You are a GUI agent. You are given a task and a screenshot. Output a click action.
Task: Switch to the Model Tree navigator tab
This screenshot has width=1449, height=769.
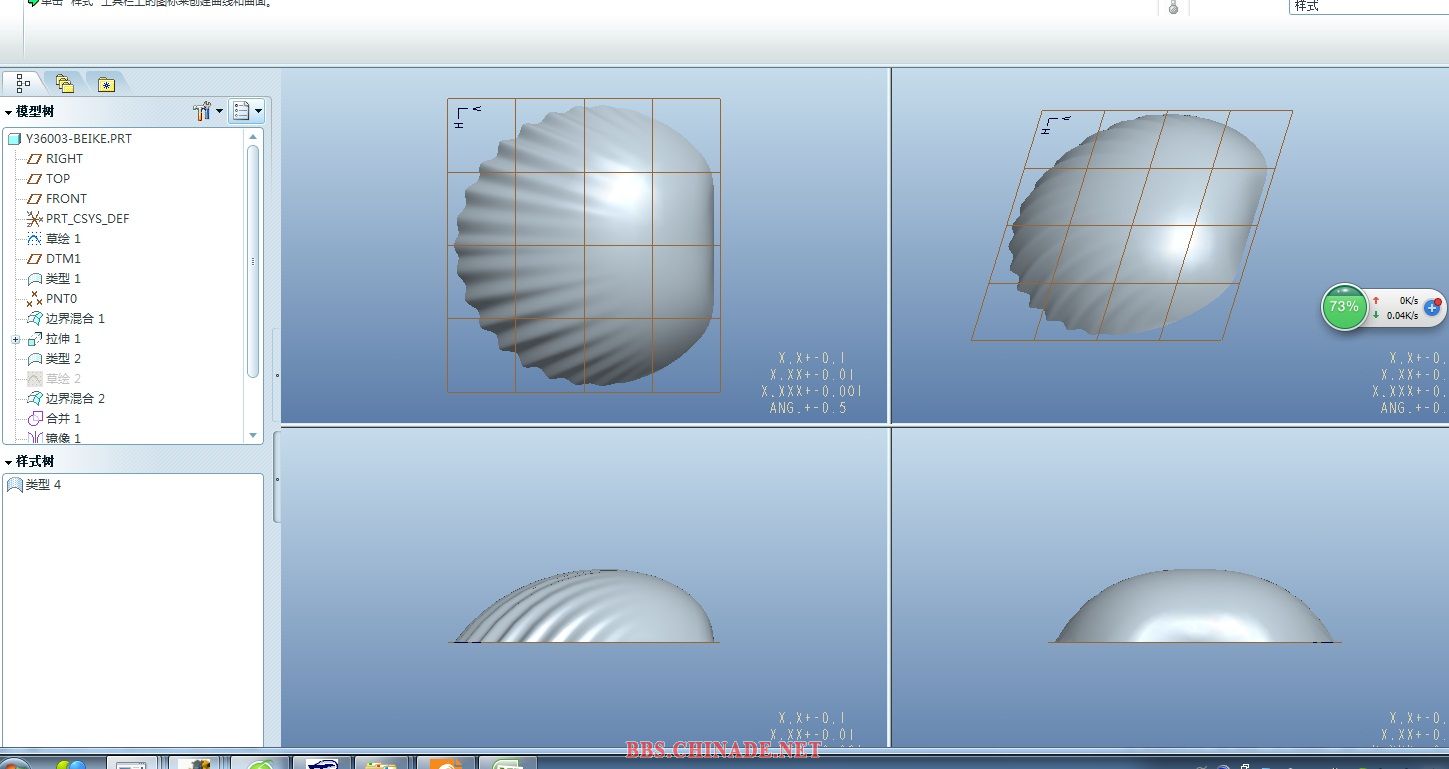tap(23, 83)
